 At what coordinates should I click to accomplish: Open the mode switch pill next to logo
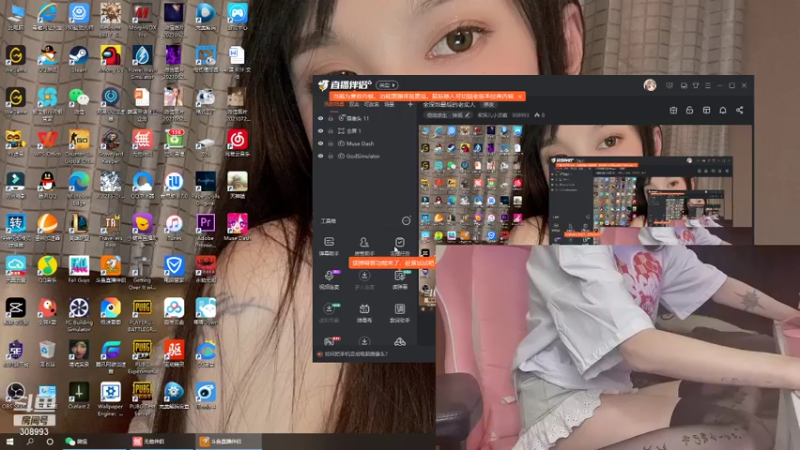click(387, 85)
